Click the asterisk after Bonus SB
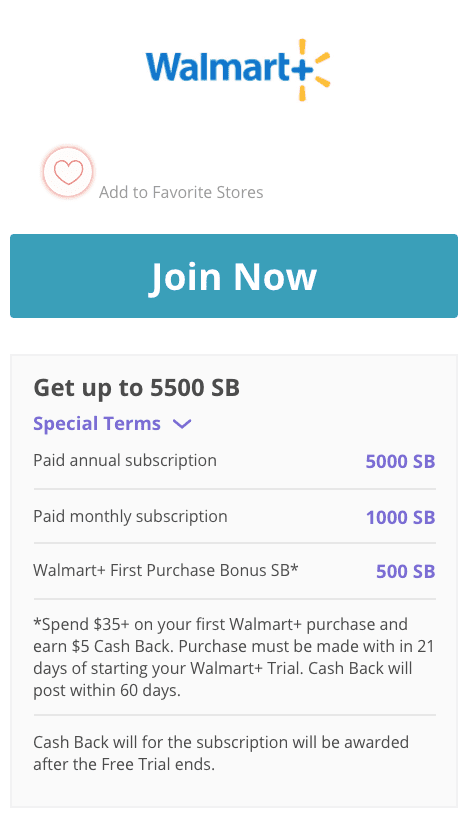Viewport: 466px width, 816px height. pyautogui.click(x=295, y=568)
